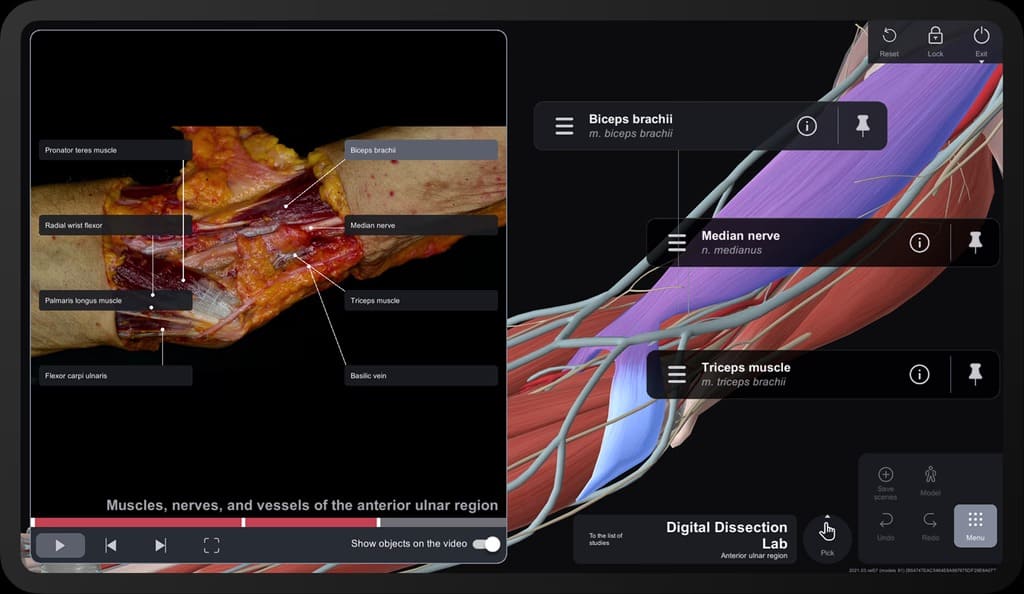The height and width of the screenshot is (594, 1024).
Task: Play the dissection video
Action: click(x=59, y=545)
